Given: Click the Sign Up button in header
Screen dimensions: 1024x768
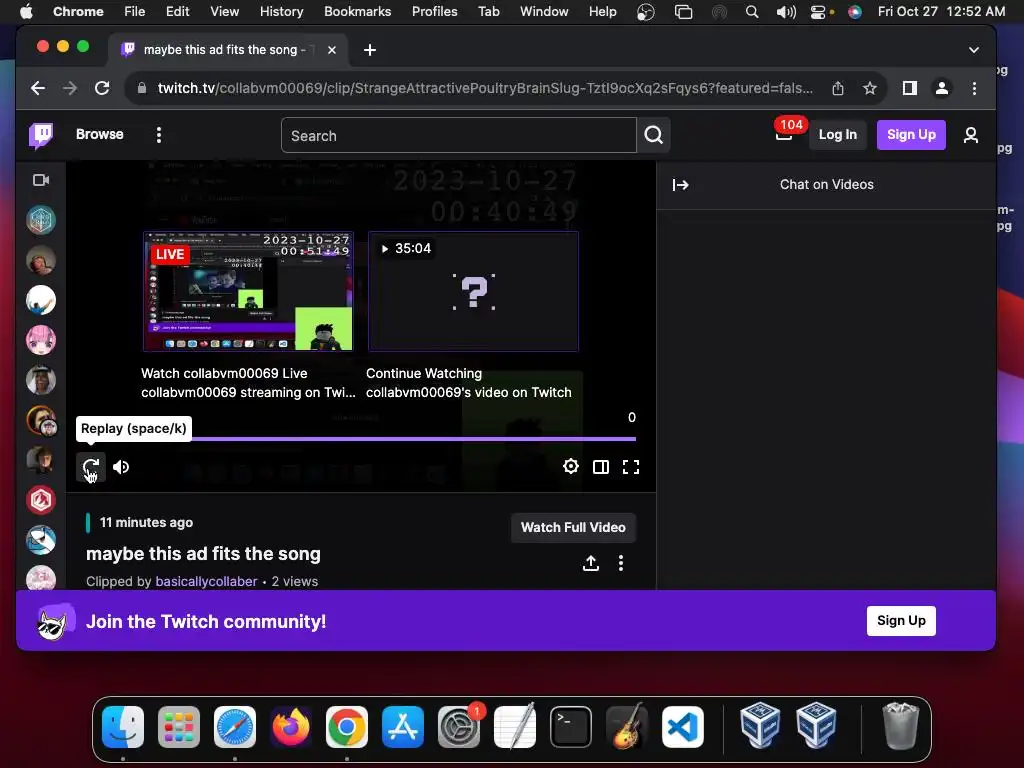Looking at the screenshot, I should click(911, 135).
